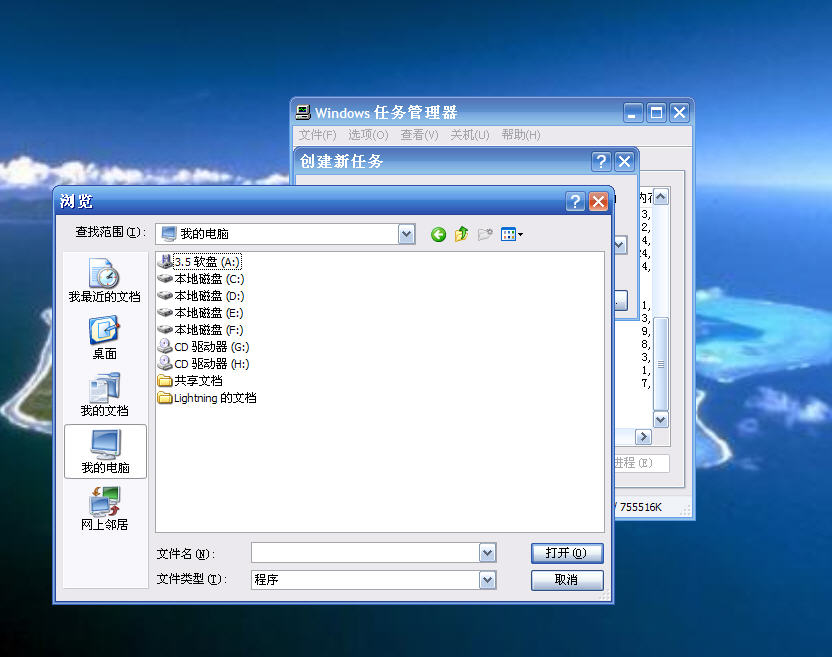The height and width of the screenshot is (657, 832).
Task: Select CD 驱动器 (G:) icon
Action: tap(165, 346)
